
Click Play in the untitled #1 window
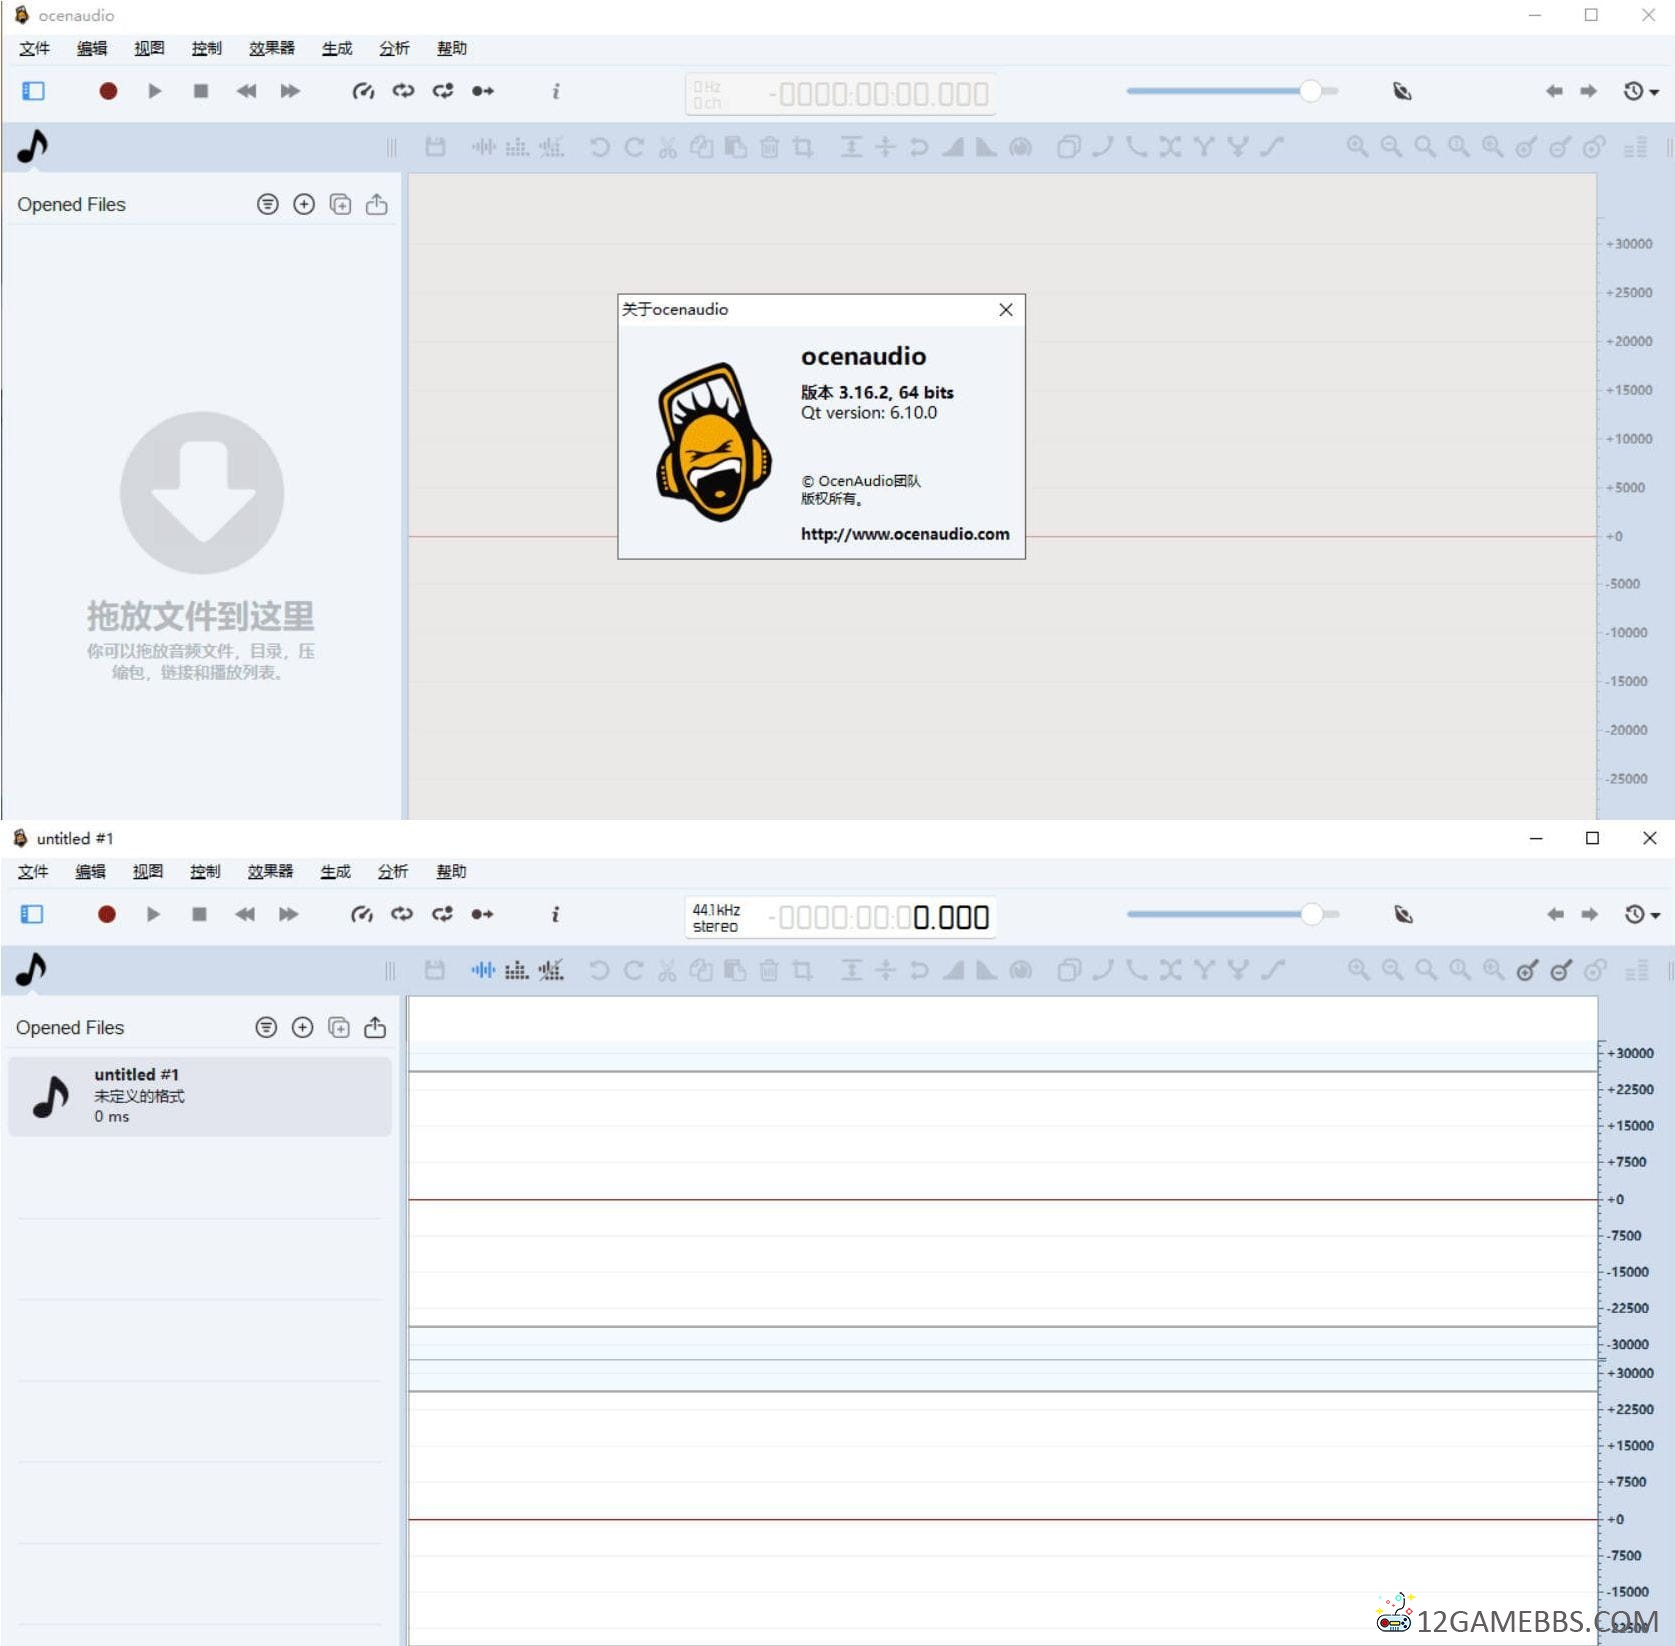tap(153, 914)
